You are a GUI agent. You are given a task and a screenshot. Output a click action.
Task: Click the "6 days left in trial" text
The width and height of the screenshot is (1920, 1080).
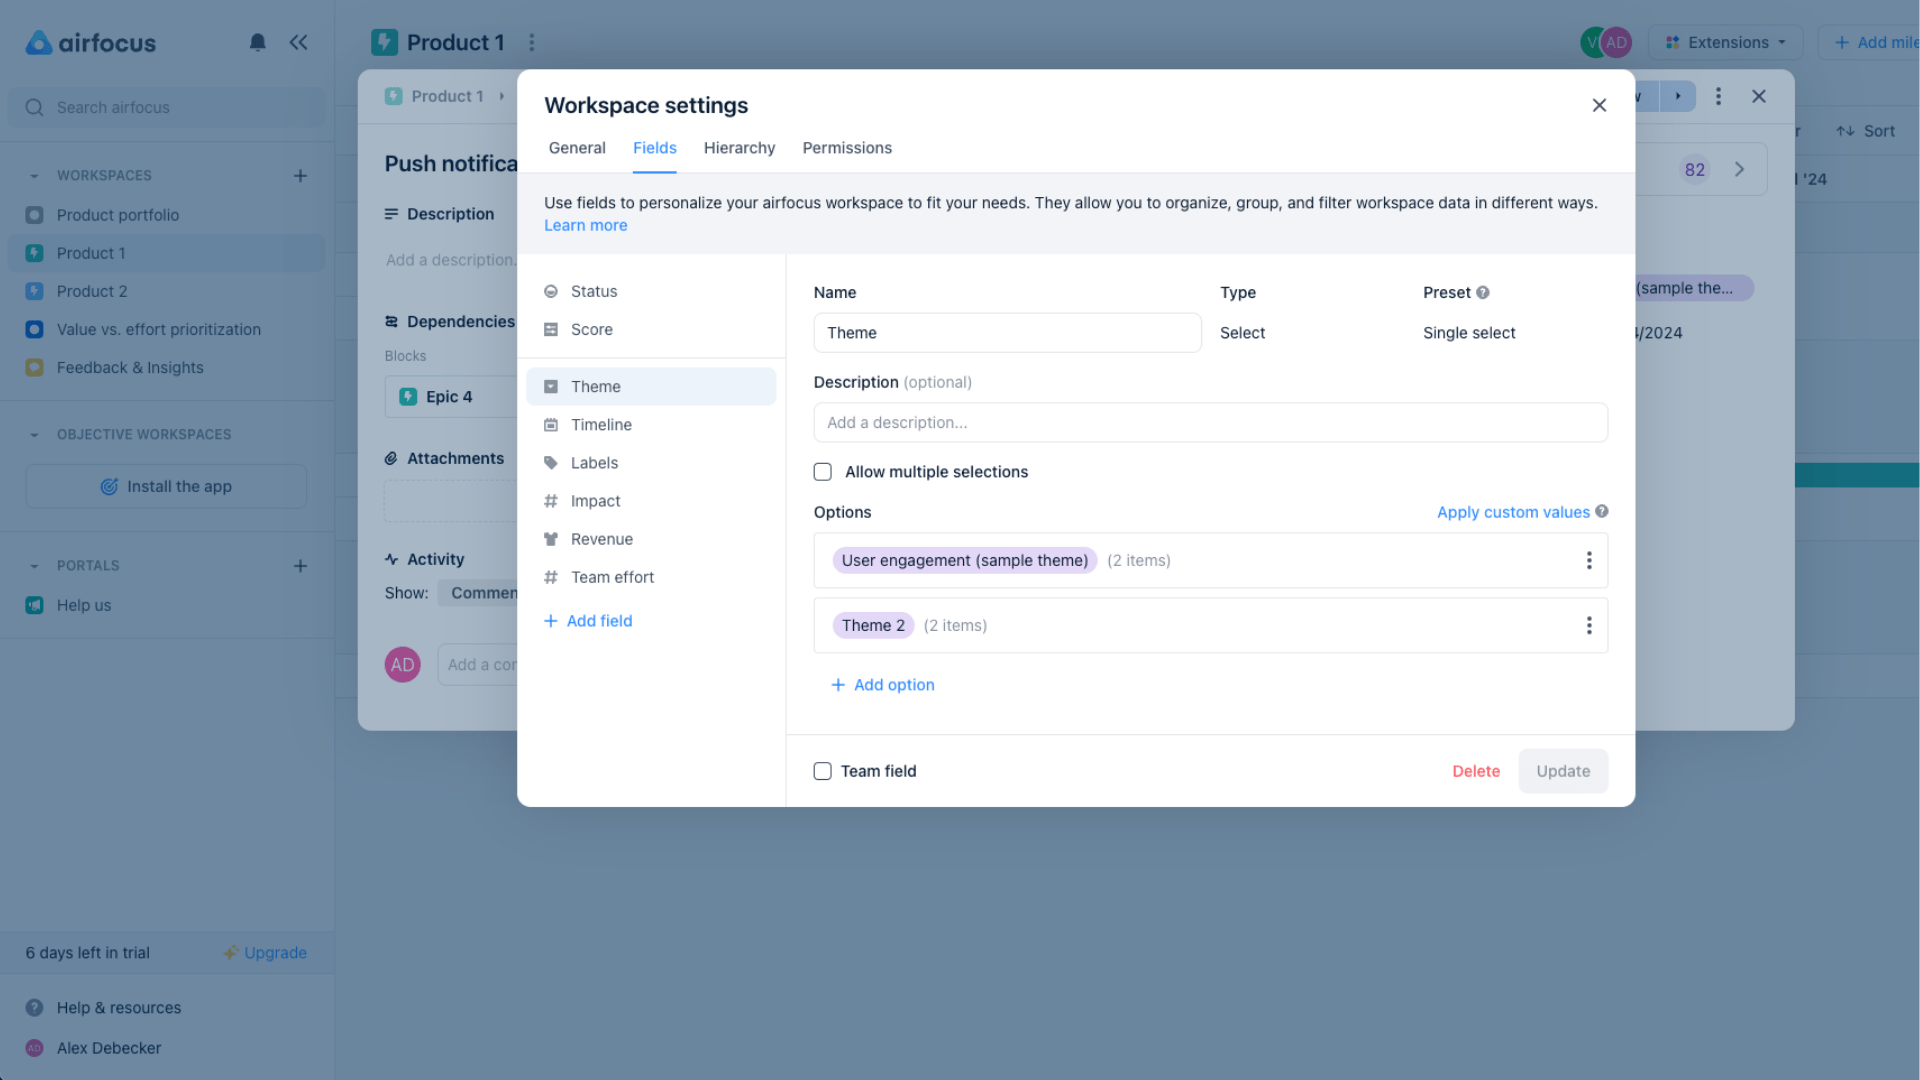point(88,952)
